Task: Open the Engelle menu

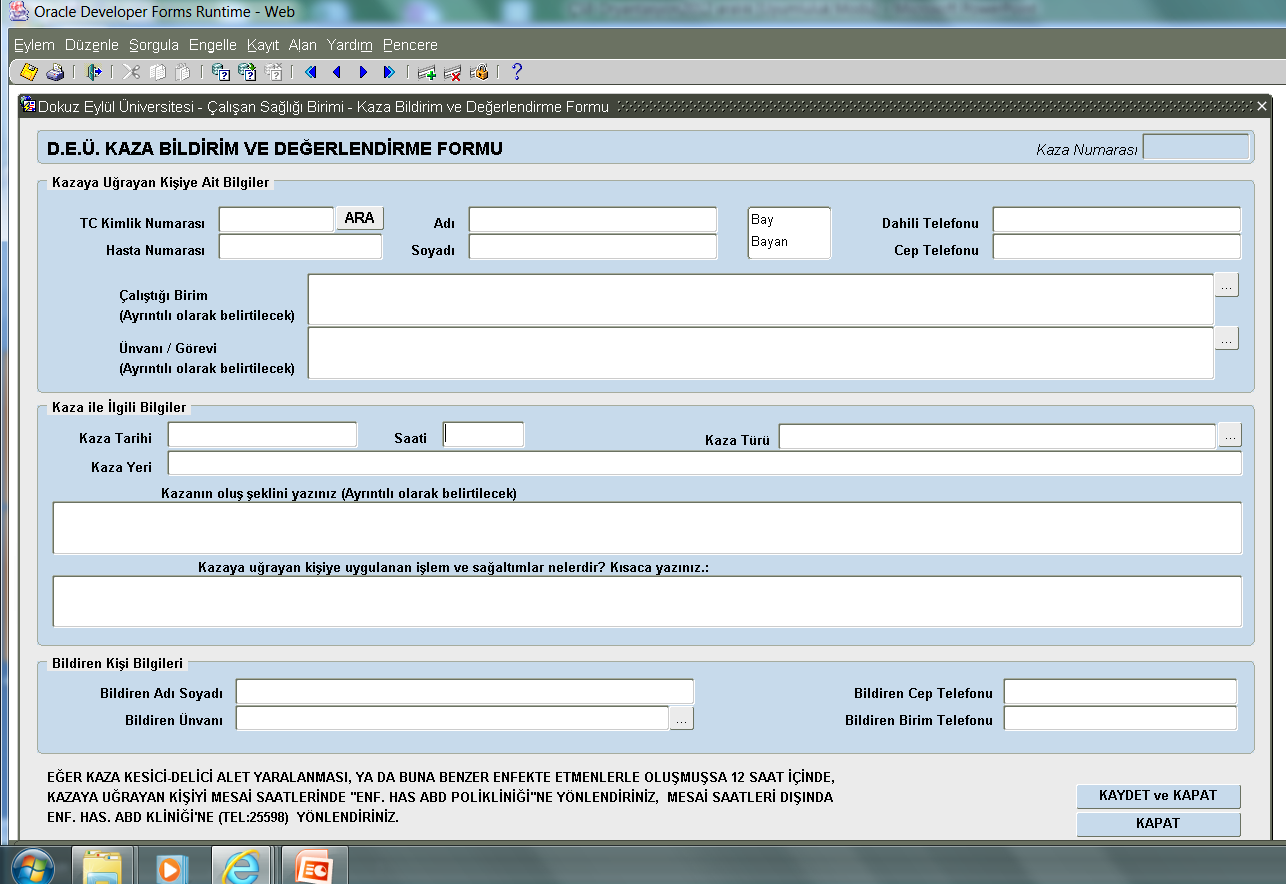Action: tap(213, 45)
